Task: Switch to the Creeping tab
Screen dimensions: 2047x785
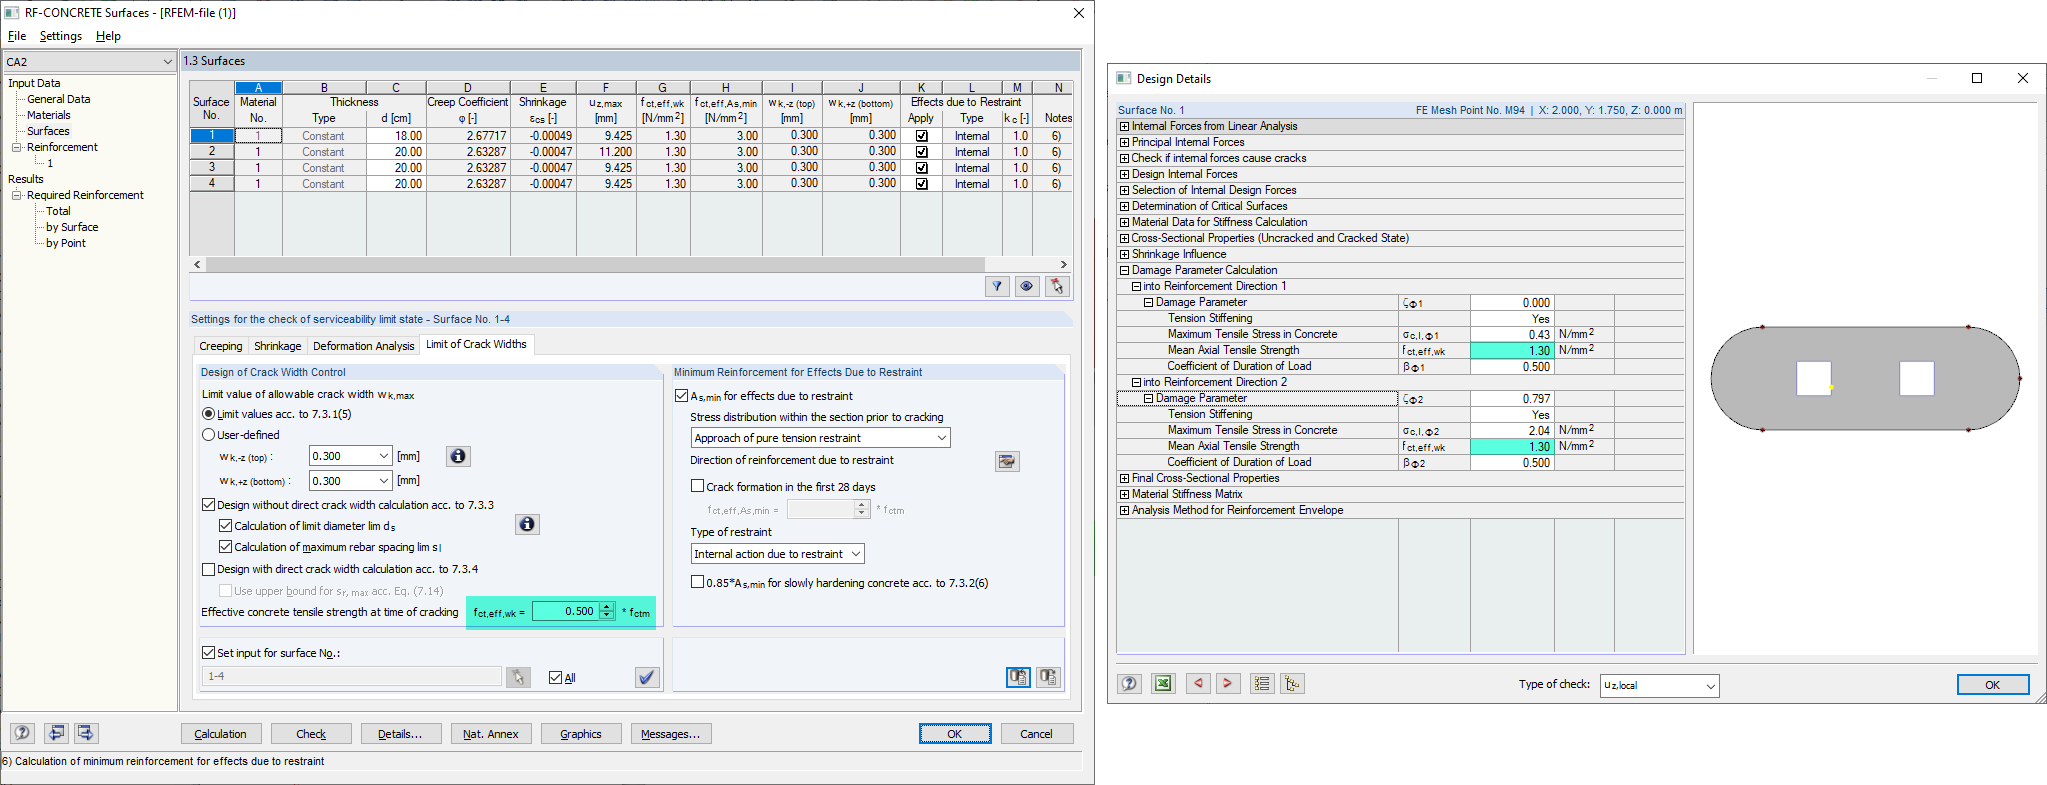Action: pyautogui.click(x=220, y=346)
